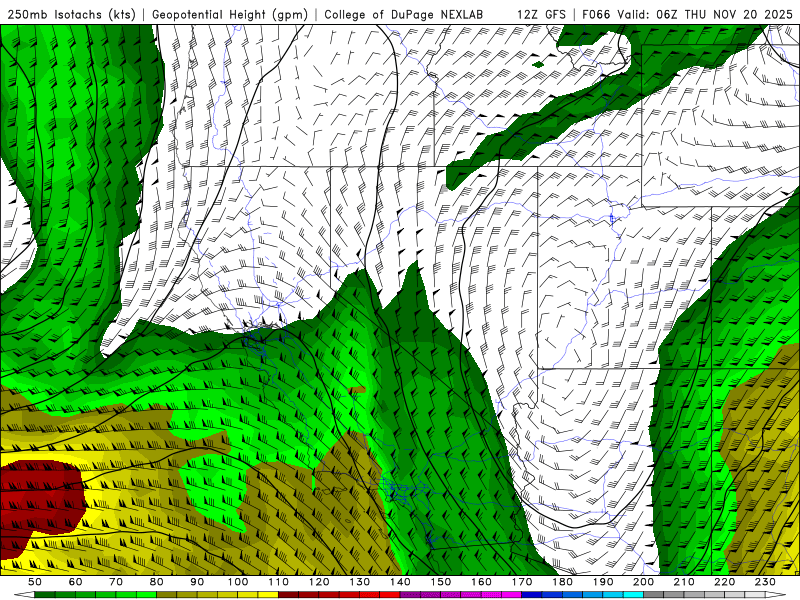Click the '50' colorbar label

point(35,582)
